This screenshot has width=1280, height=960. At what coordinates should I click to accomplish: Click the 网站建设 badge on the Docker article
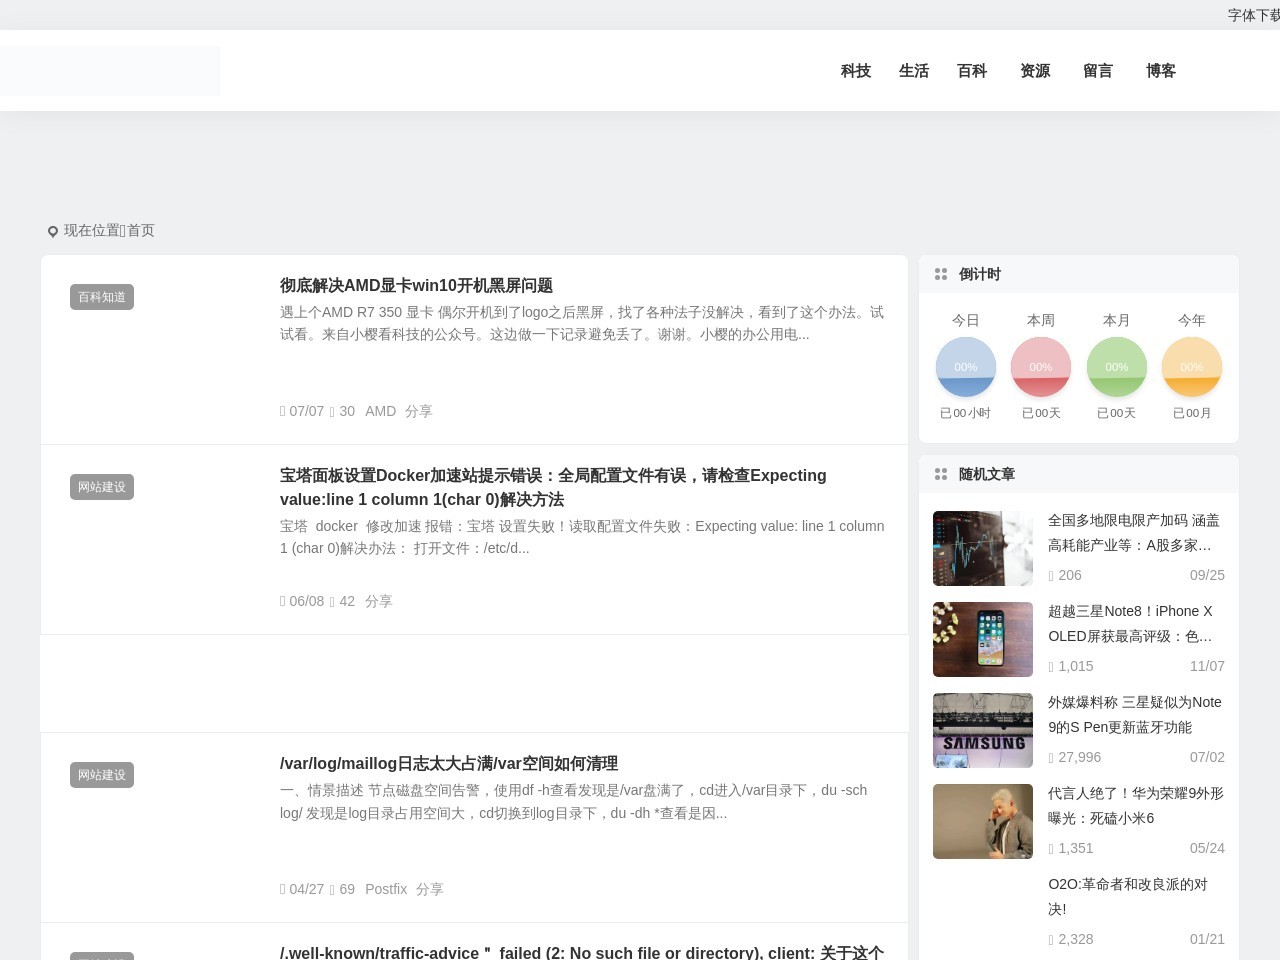pyautogui.click(x=102, y=487)
